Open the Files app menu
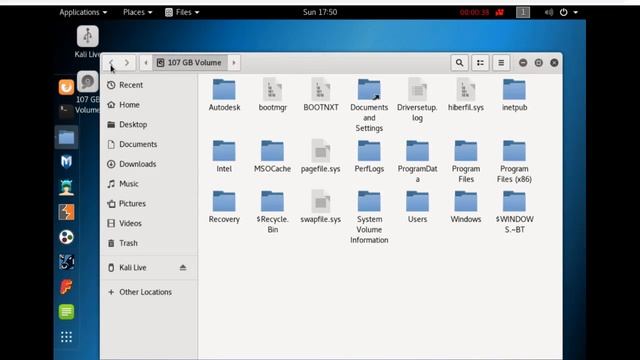The height and width of the screenshot is (360, 640). (x=182, y=12)
